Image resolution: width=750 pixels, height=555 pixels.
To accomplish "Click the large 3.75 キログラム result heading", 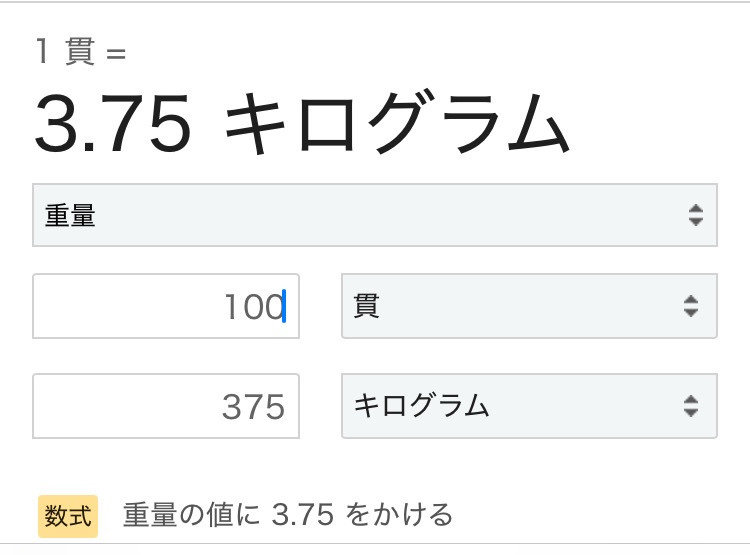I will [x=302, y=123].
